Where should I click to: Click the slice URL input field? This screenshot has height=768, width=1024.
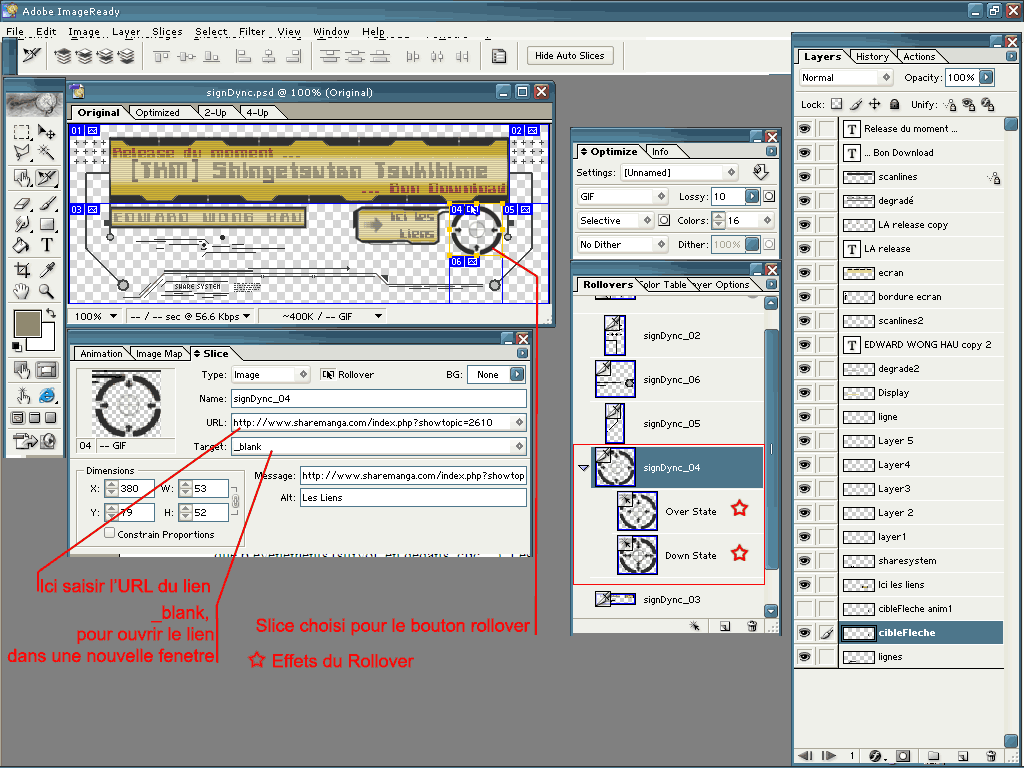(372, 423)
